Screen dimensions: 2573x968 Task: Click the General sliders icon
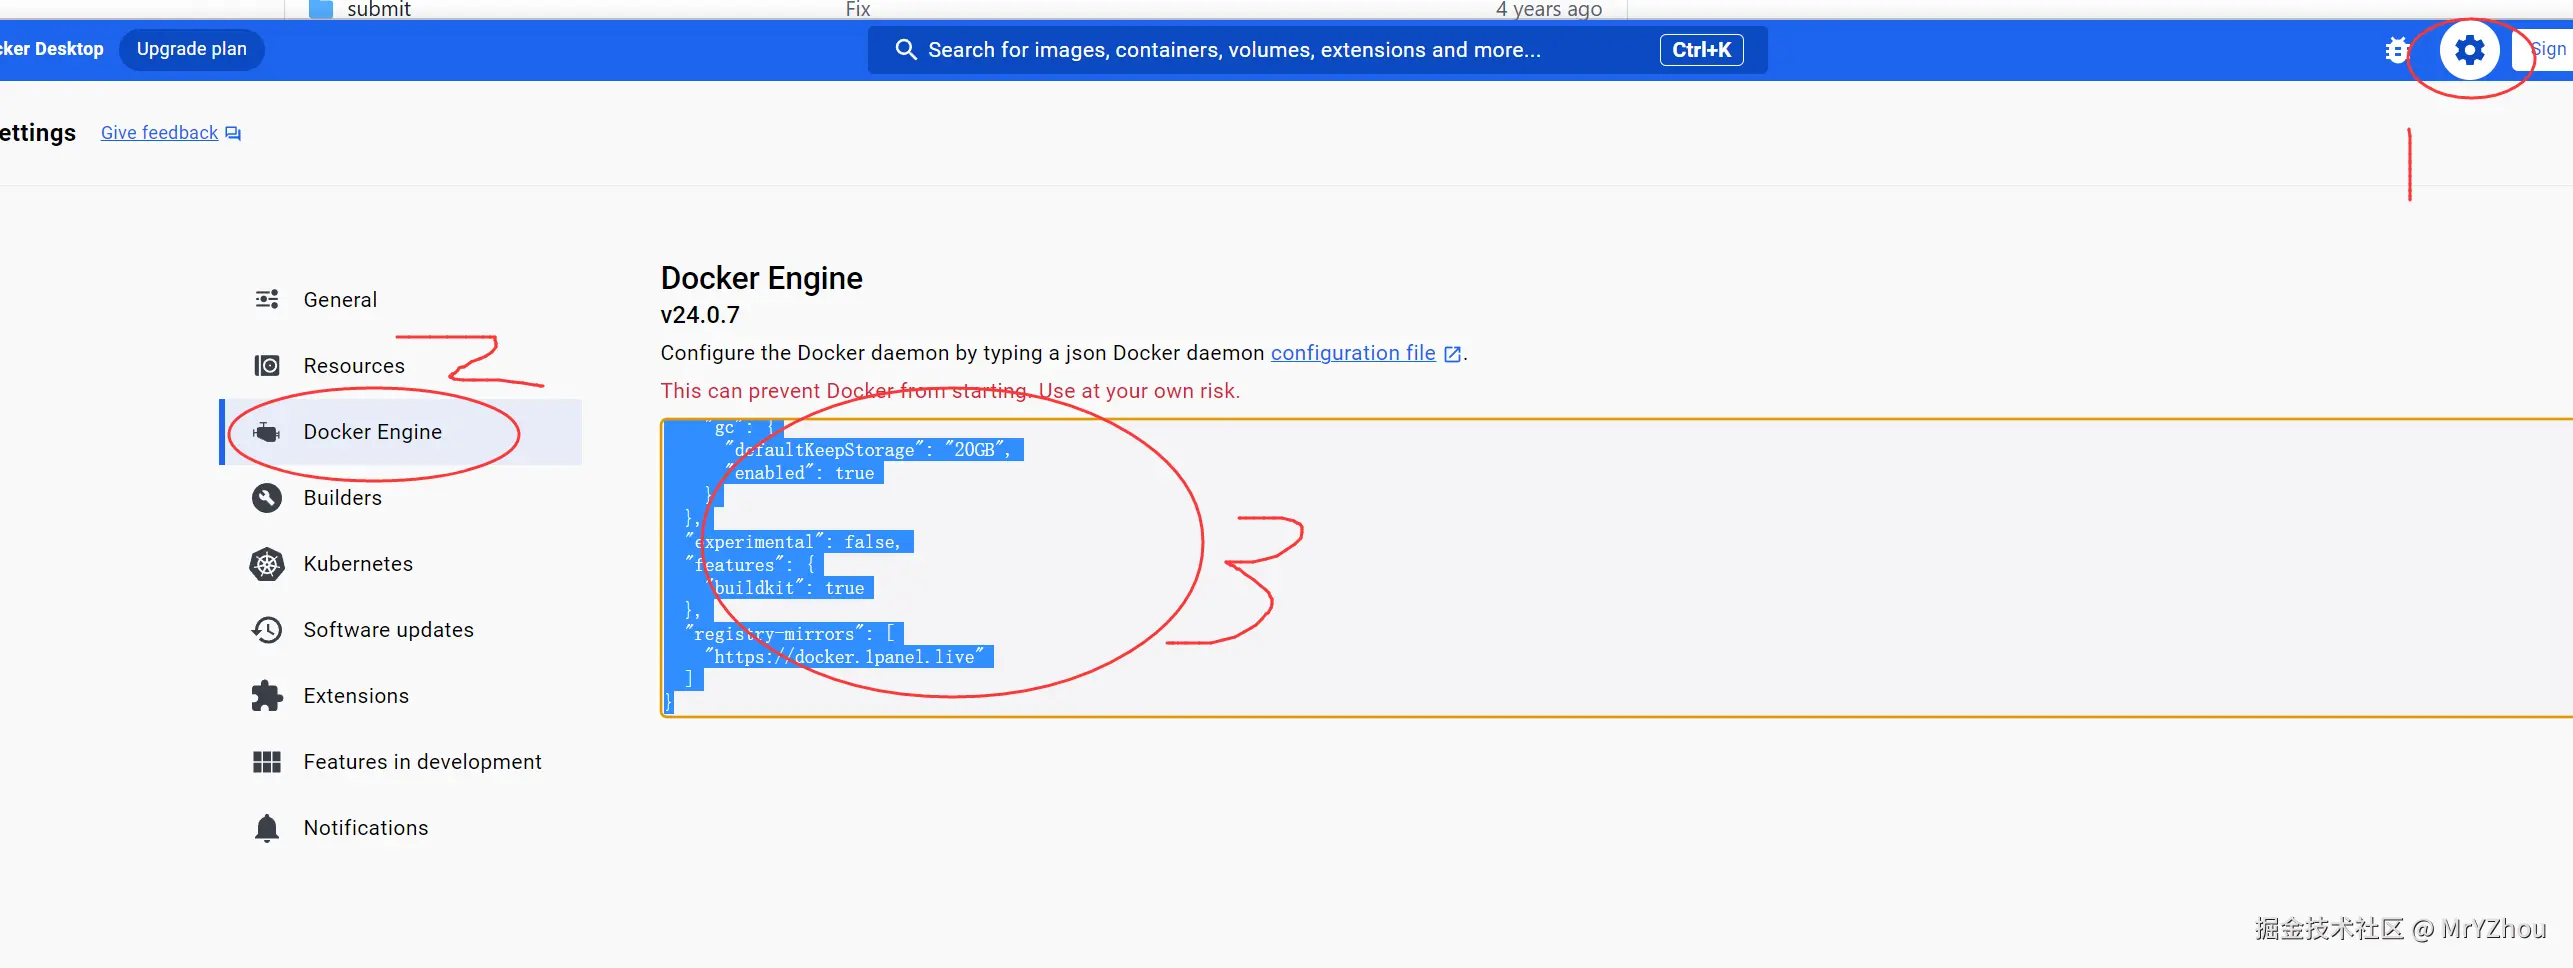(267, 299)
